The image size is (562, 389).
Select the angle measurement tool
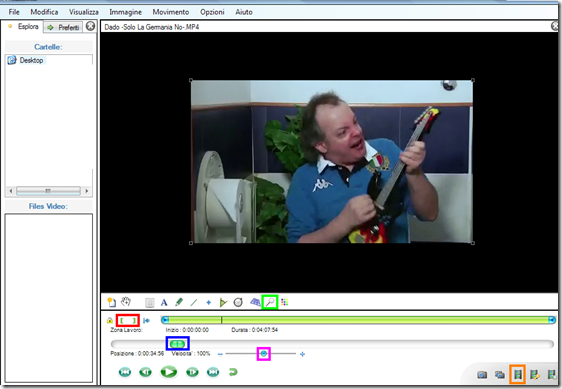tap(223, 303)
